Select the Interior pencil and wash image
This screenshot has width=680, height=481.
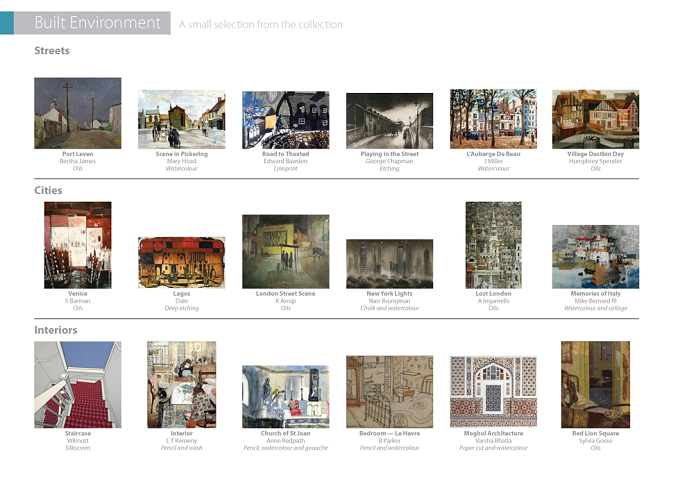[182, 385]
